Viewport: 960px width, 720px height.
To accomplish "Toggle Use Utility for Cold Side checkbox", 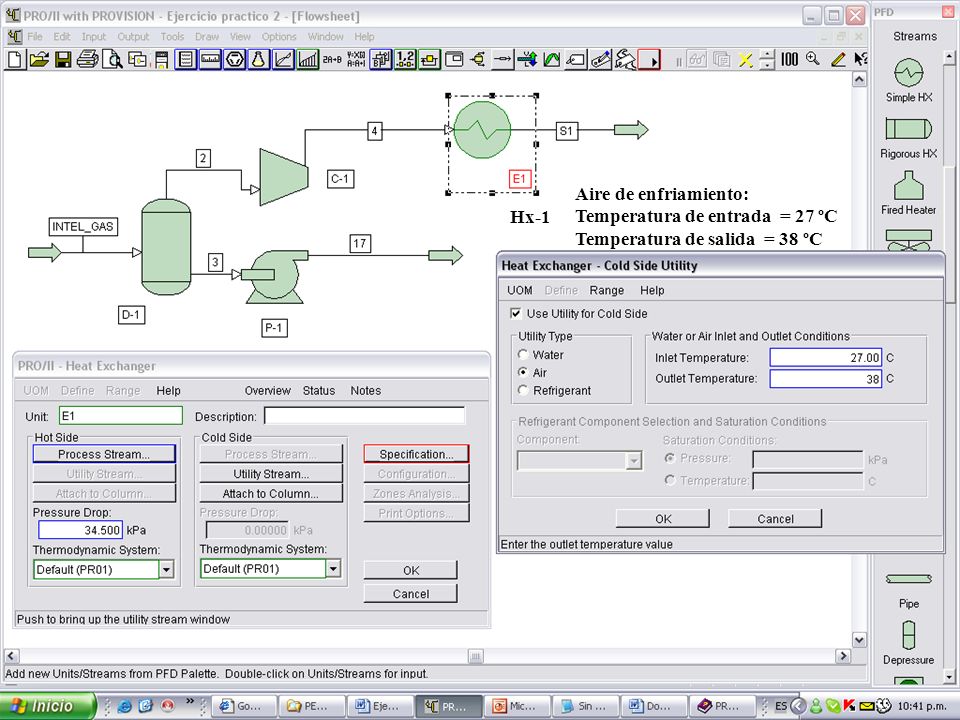I will pos(516,313).
